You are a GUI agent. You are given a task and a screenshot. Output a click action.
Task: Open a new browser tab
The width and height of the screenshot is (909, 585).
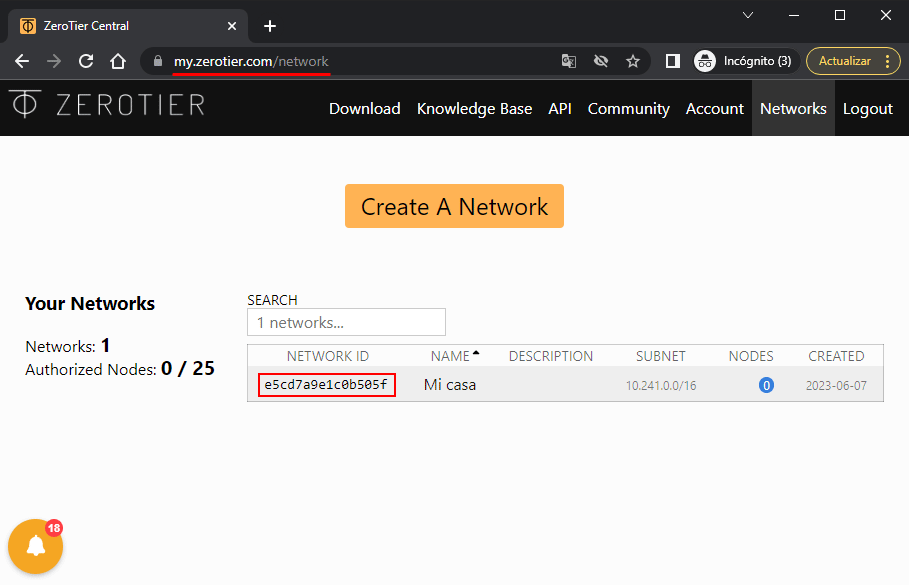click(269, 26)
